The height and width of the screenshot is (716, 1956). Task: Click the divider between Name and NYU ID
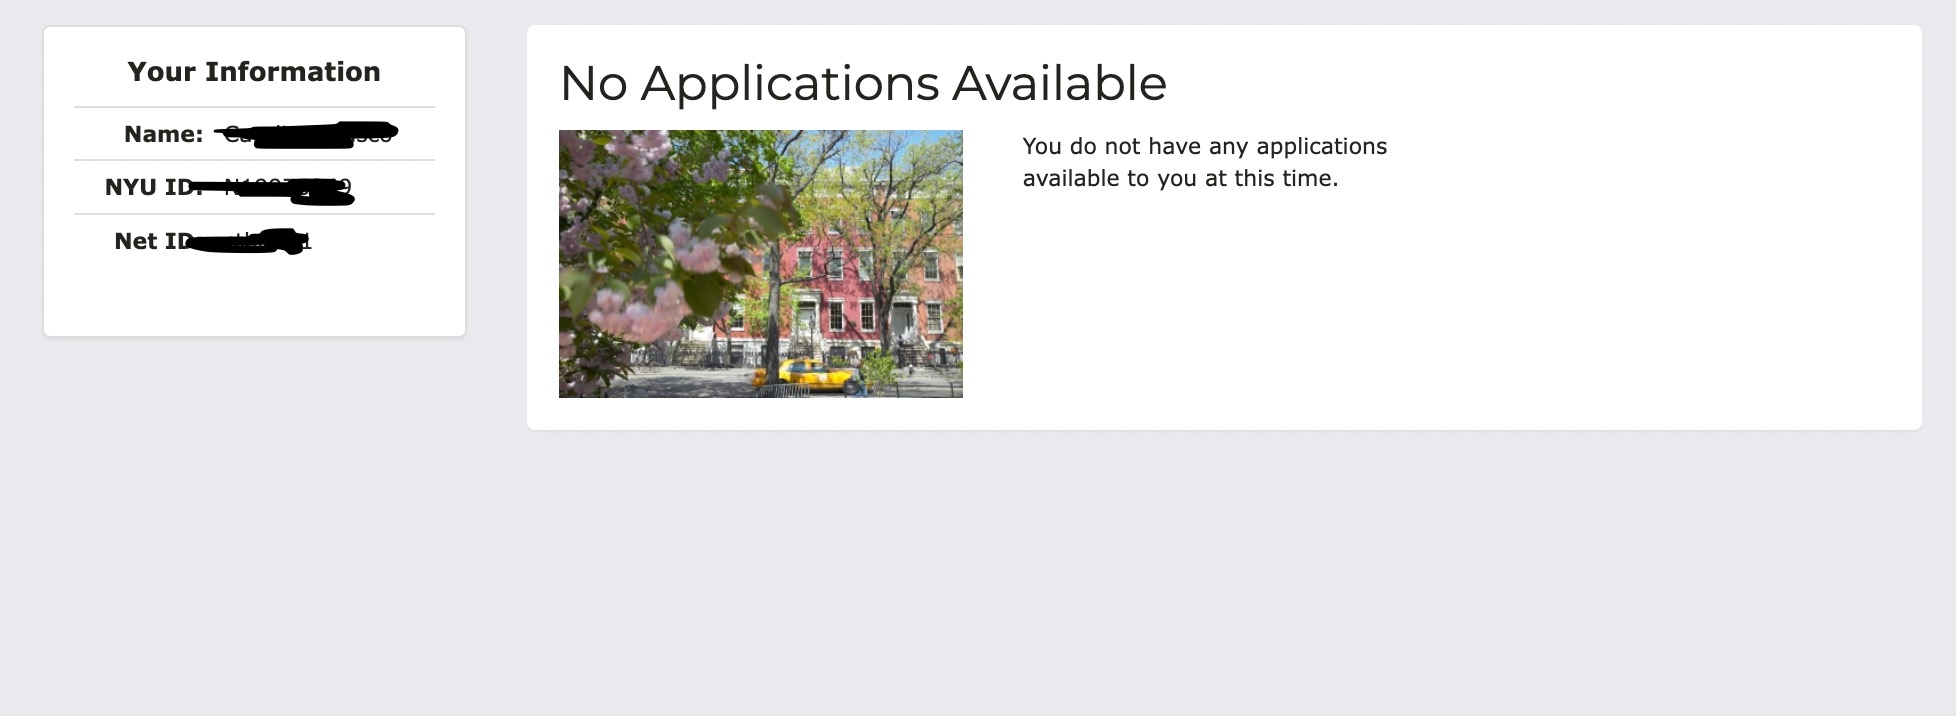coord(254,160)
